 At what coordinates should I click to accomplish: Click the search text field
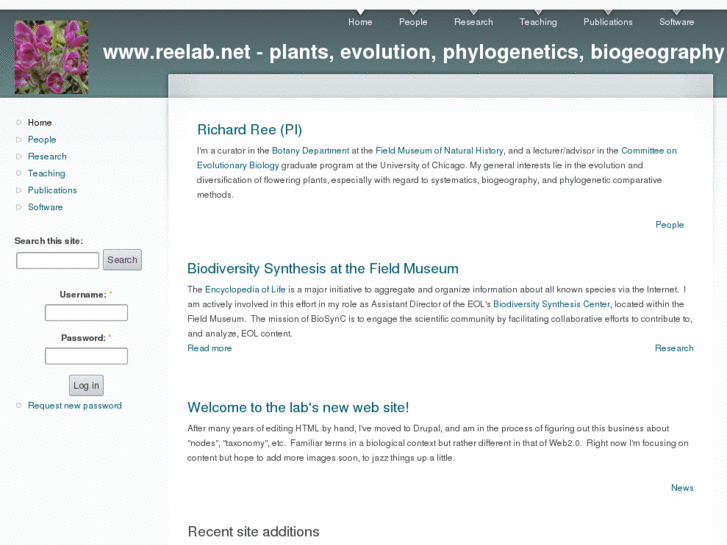[58, 260]
